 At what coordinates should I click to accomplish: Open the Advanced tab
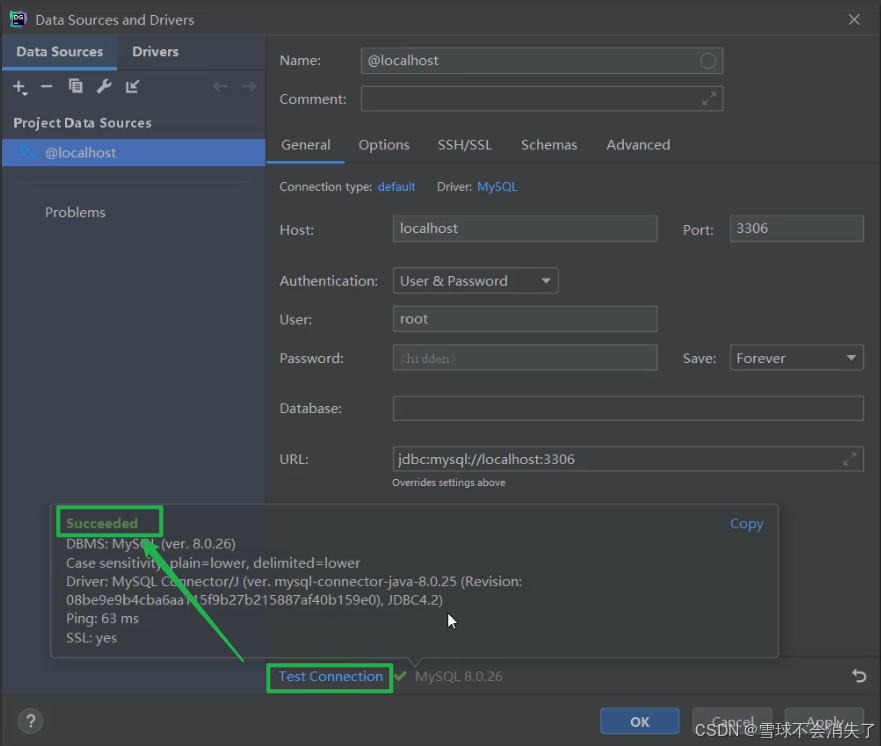(x=638, y=145)
